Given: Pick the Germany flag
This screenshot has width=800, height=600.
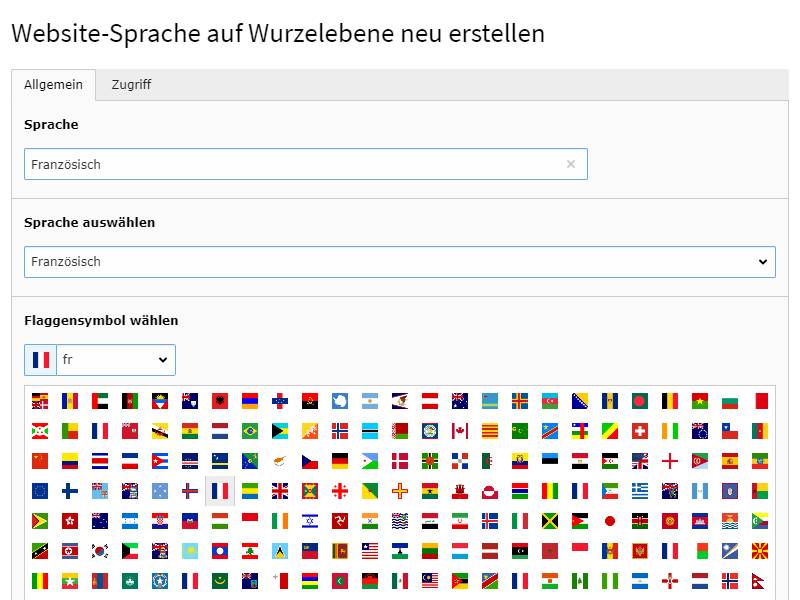Looking at the screenshot, I should click(x=340, y=461).
